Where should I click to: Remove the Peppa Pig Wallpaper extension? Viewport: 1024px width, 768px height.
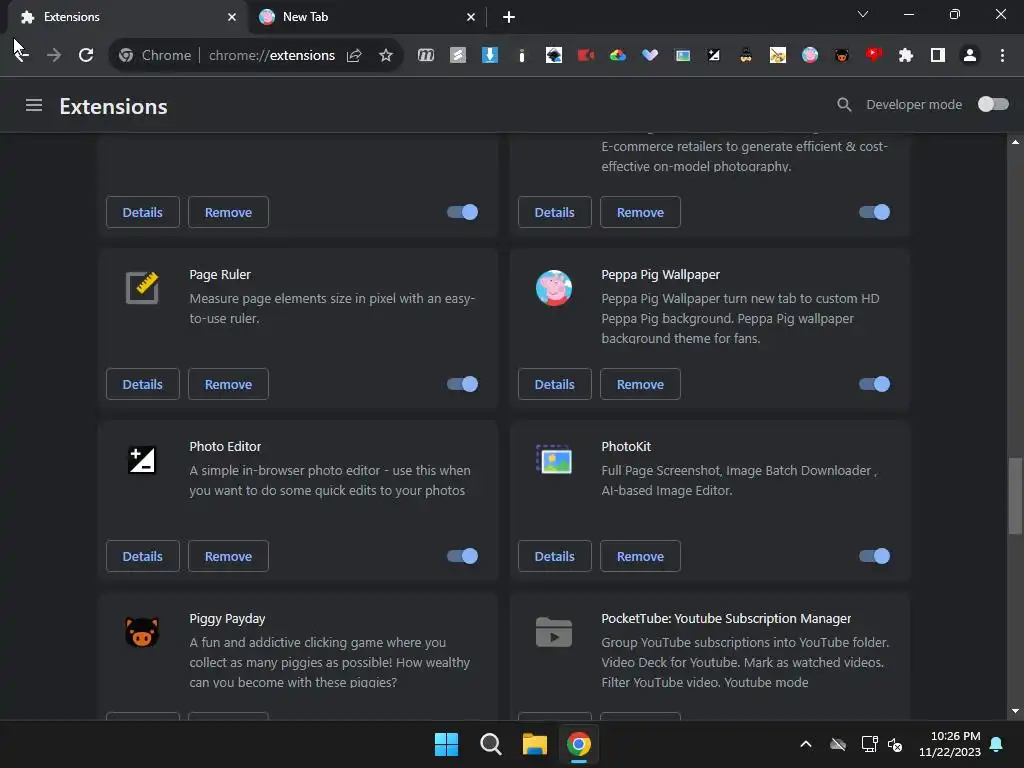coord(641,384)
